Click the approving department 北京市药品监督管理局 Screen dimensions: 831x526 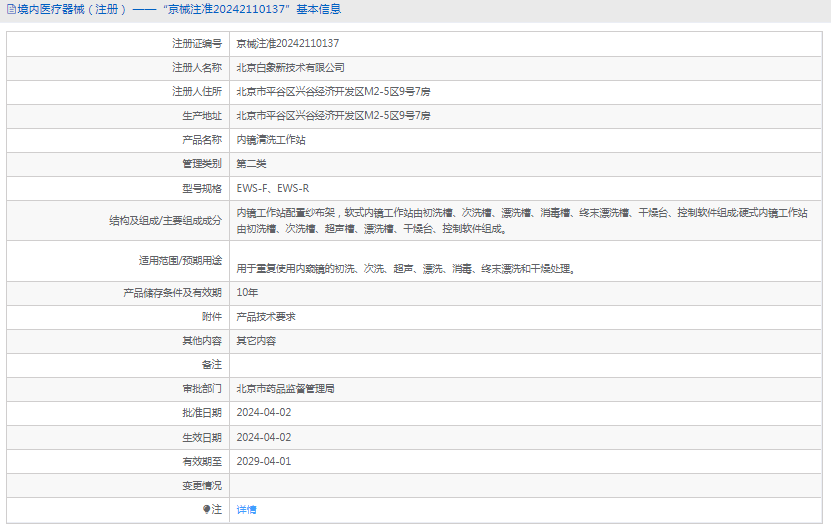click(286, 389)
